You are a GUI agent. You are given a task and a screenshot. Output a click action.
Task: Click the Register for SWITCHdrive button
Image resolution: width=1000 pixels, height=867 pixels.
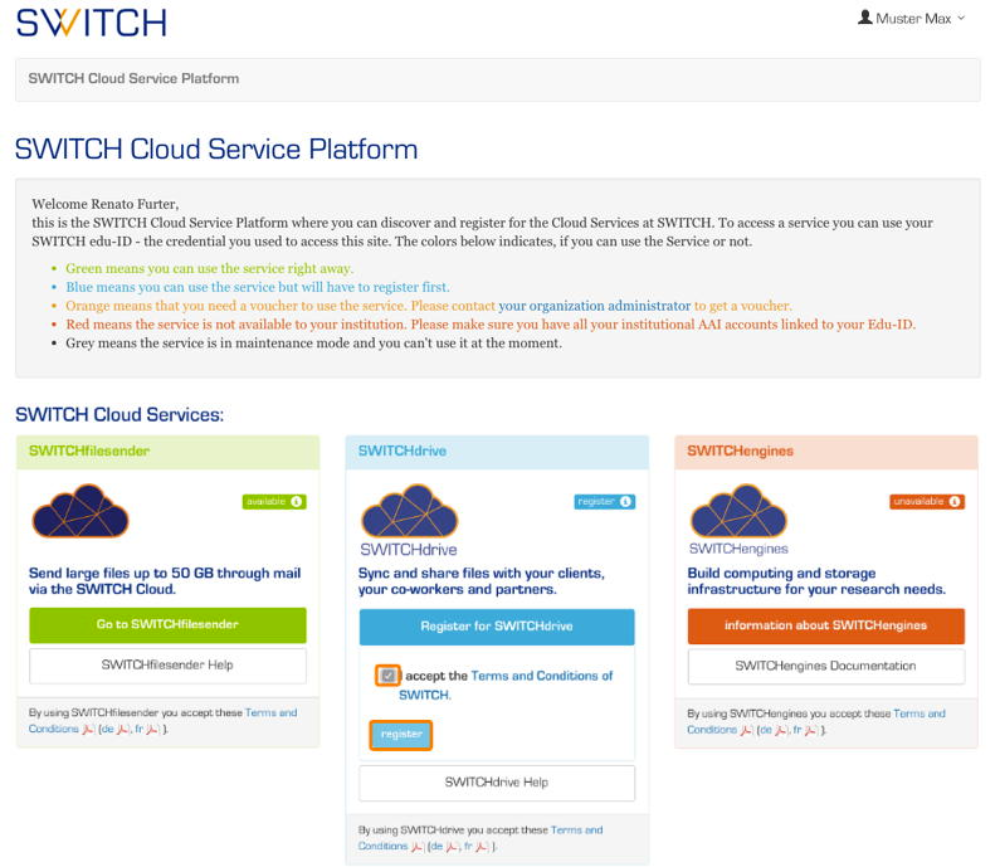pyautogui.click(x=497, y=626)
